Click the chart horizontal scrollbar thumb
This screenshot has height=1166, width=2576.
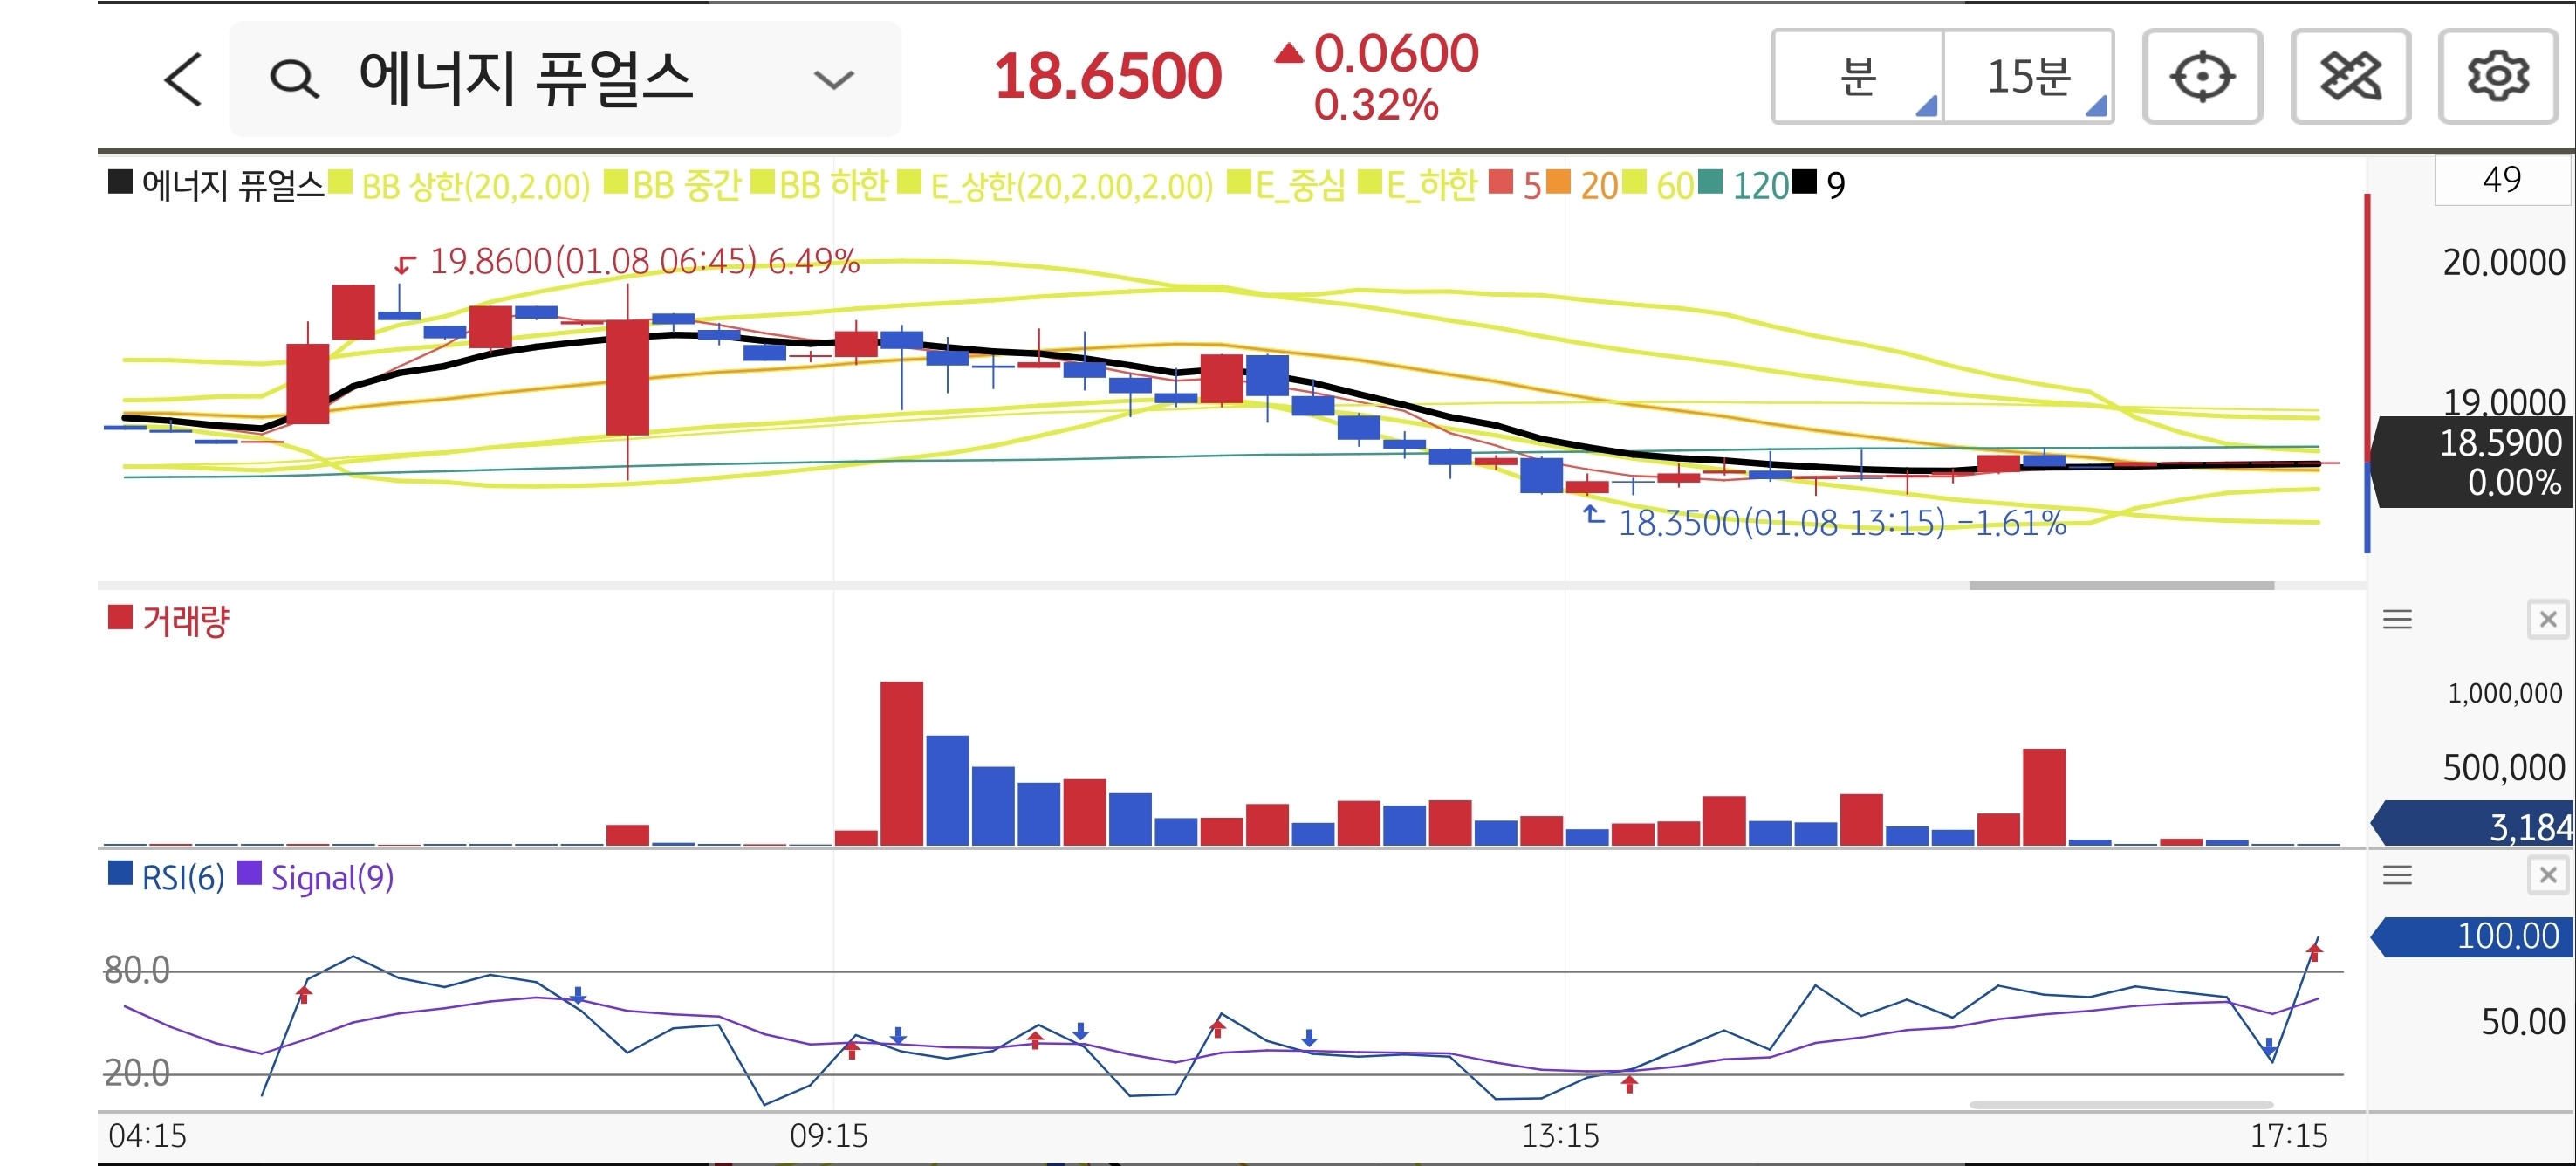pyautogui.click(x=2121, y=586)
